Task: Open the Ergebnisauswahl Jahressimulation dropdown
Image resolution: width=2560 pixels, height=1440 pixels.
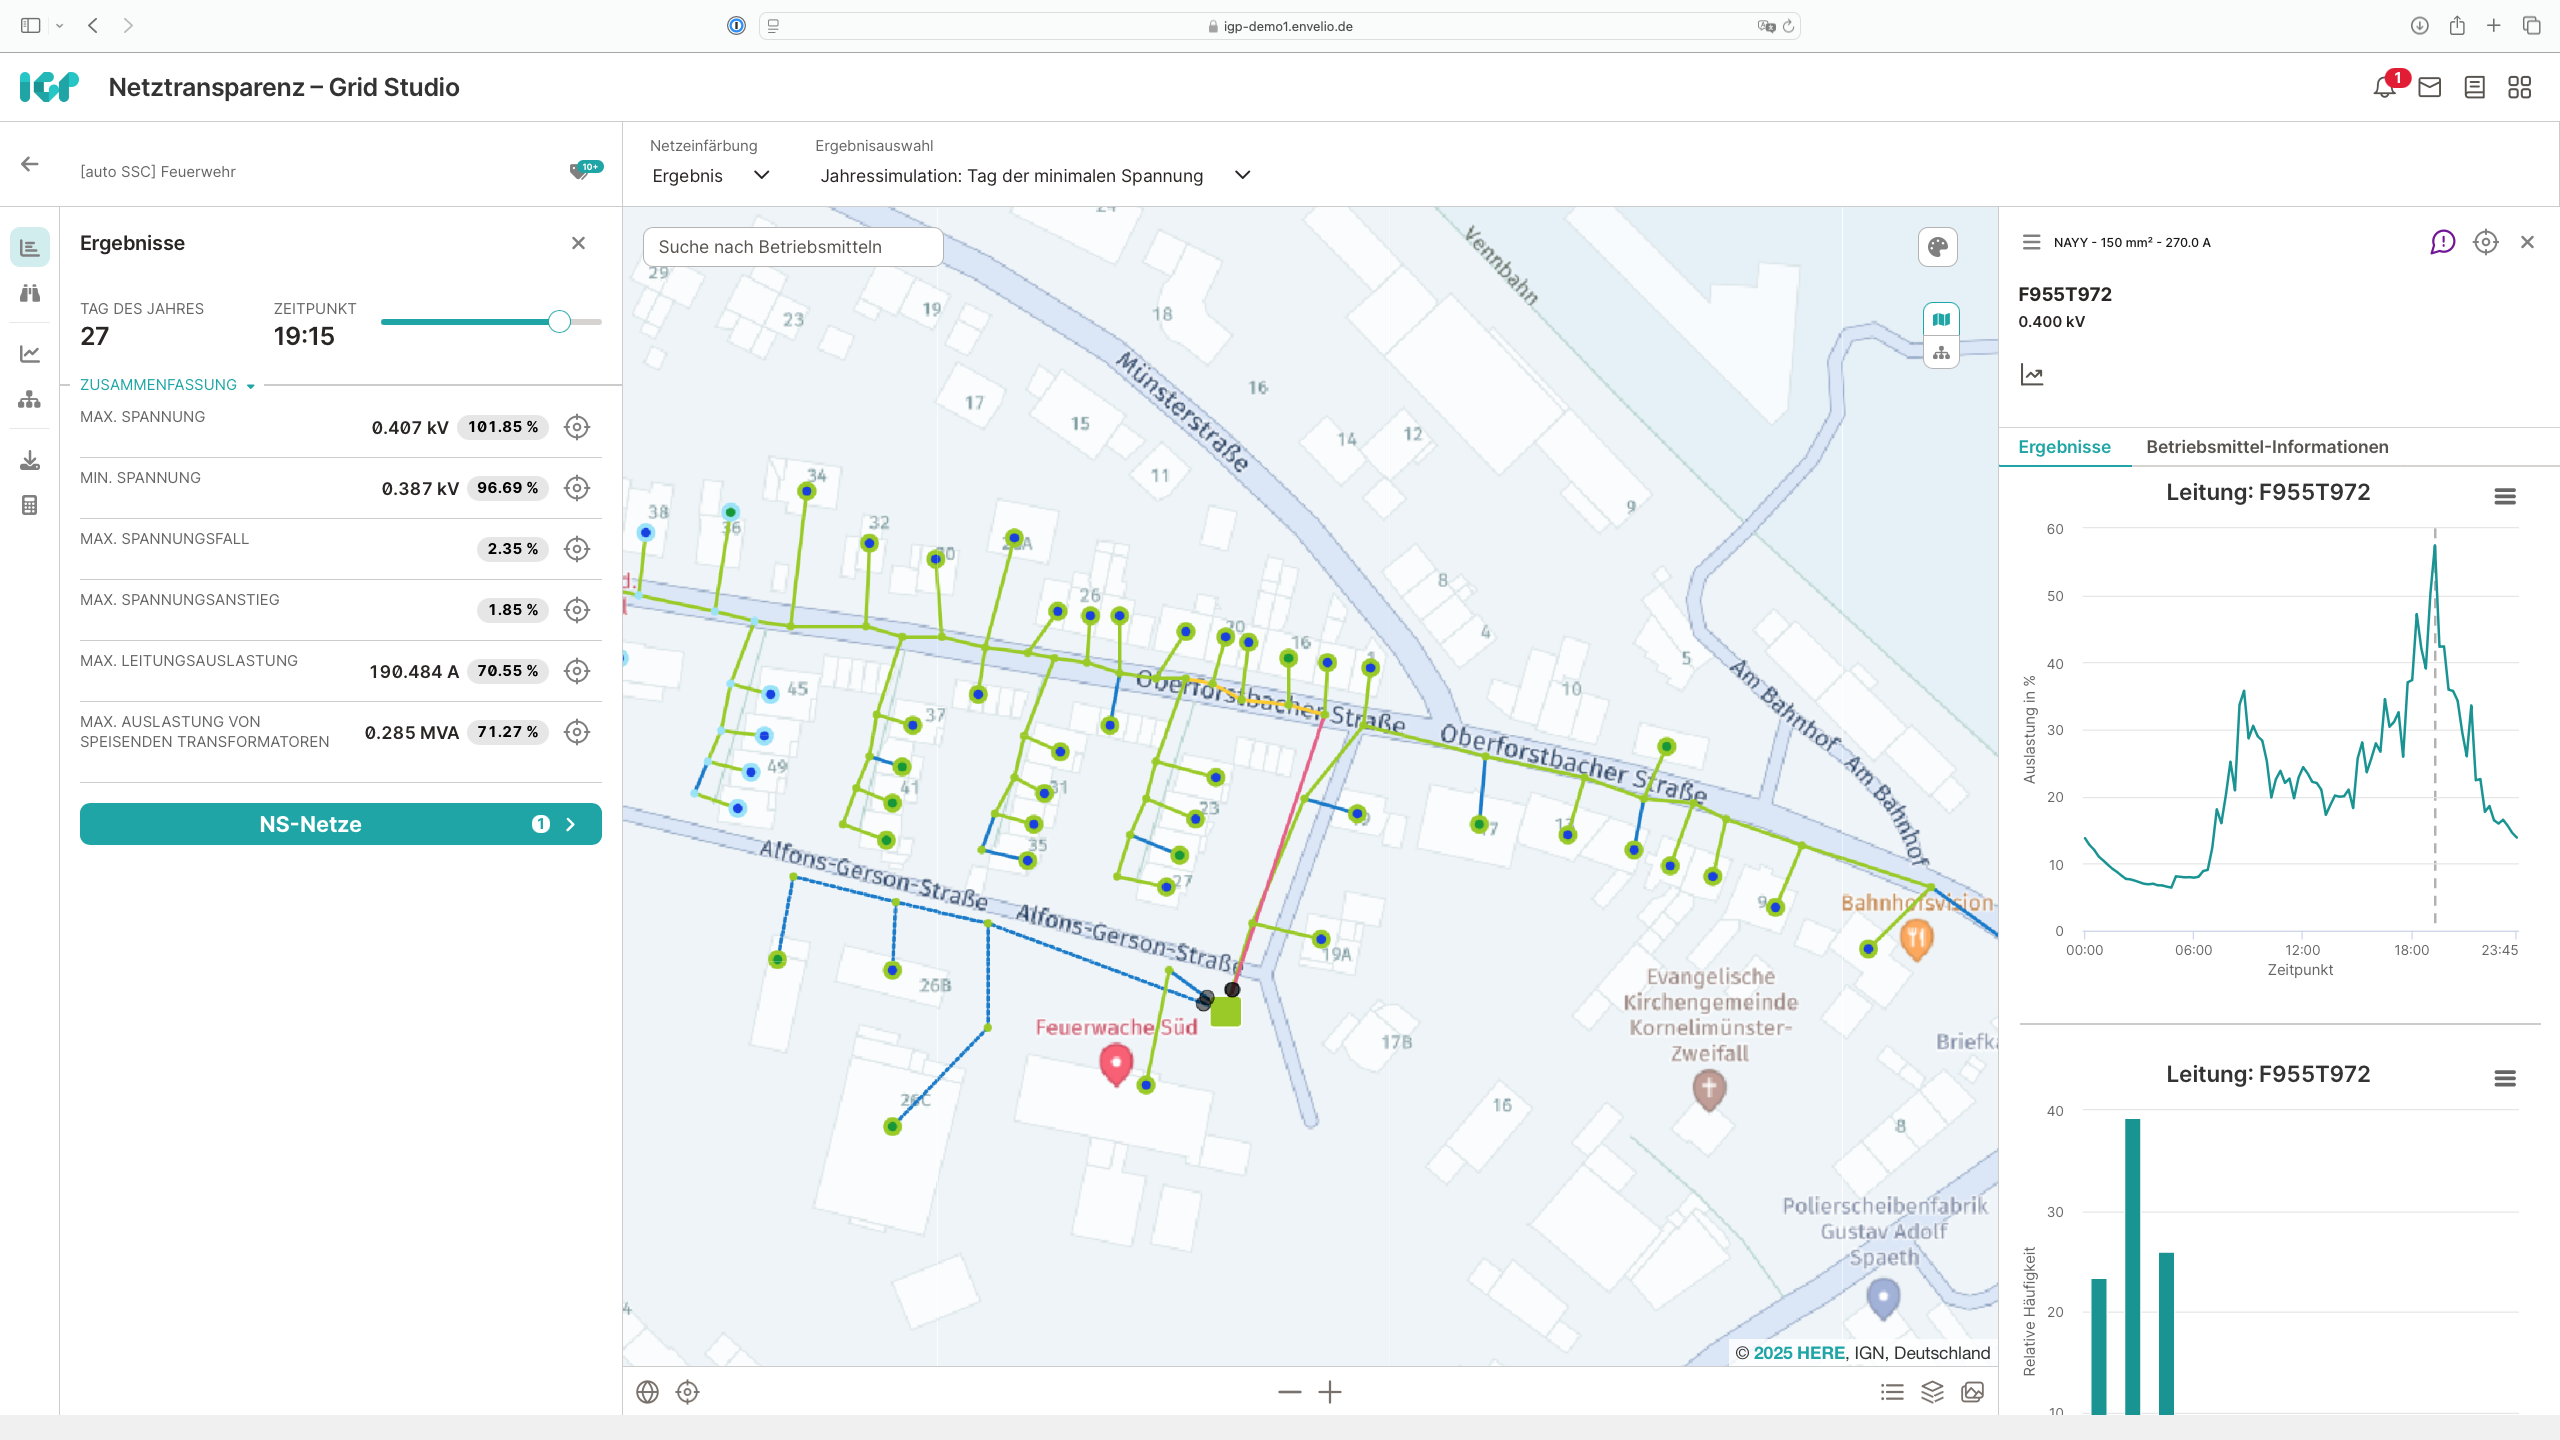Action: [1035, 176]
